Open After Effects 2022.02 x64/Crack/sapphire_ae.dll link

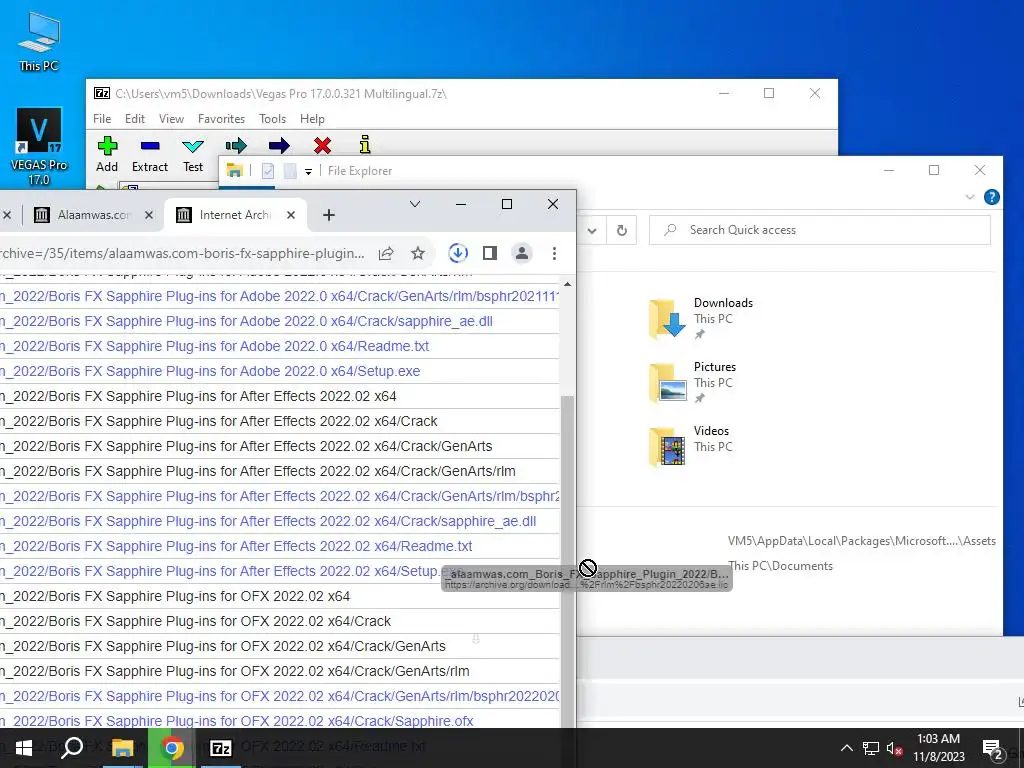pyautogui.click(x=268, y=521)
